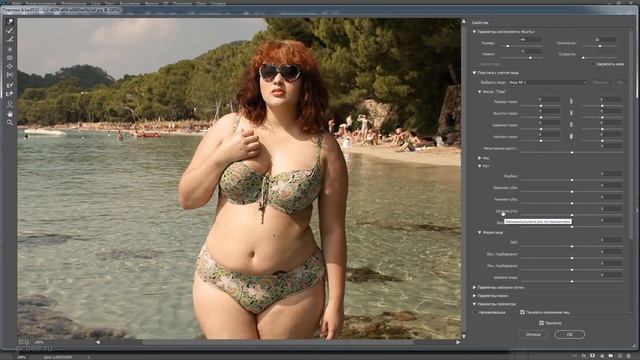The height and width of the screenshot is (360, 640).
Task: Toggle the Pin Edges checkbox
Action: coord(593,64)
